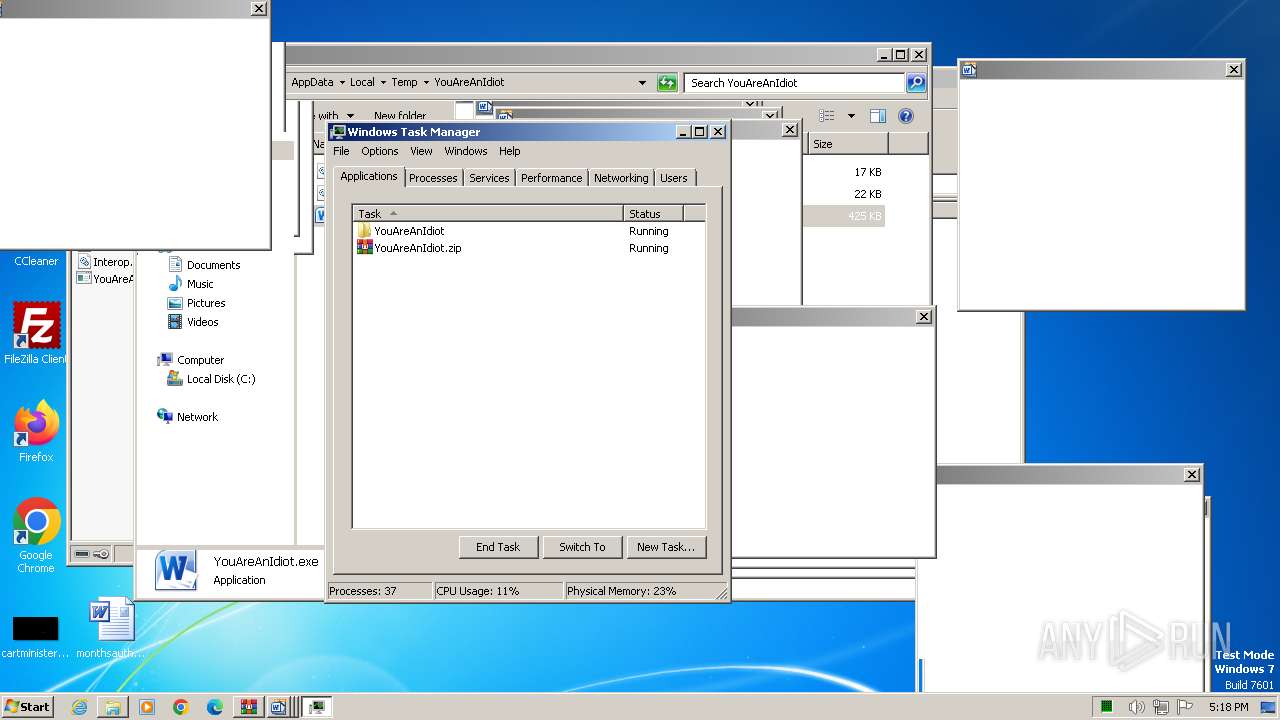The image size is (1280, 720).
Task: Open the network tray icon
Action: point(1161,707)
